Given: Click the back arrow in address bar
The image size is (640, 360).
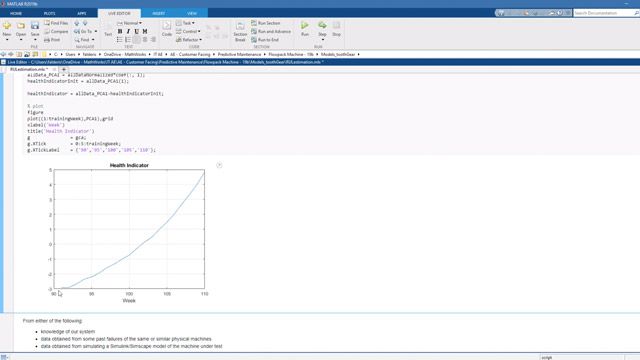Looking at the screenshot, I should [3, 54].
